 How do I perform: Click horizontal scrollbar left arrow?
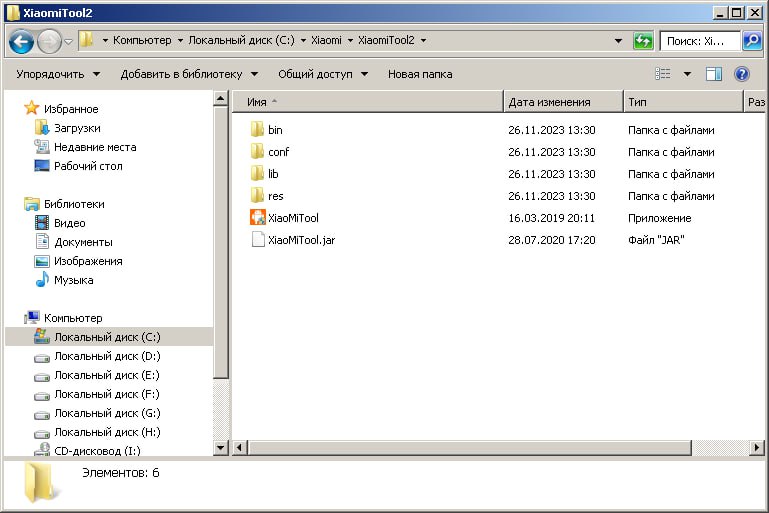point(239,447)
